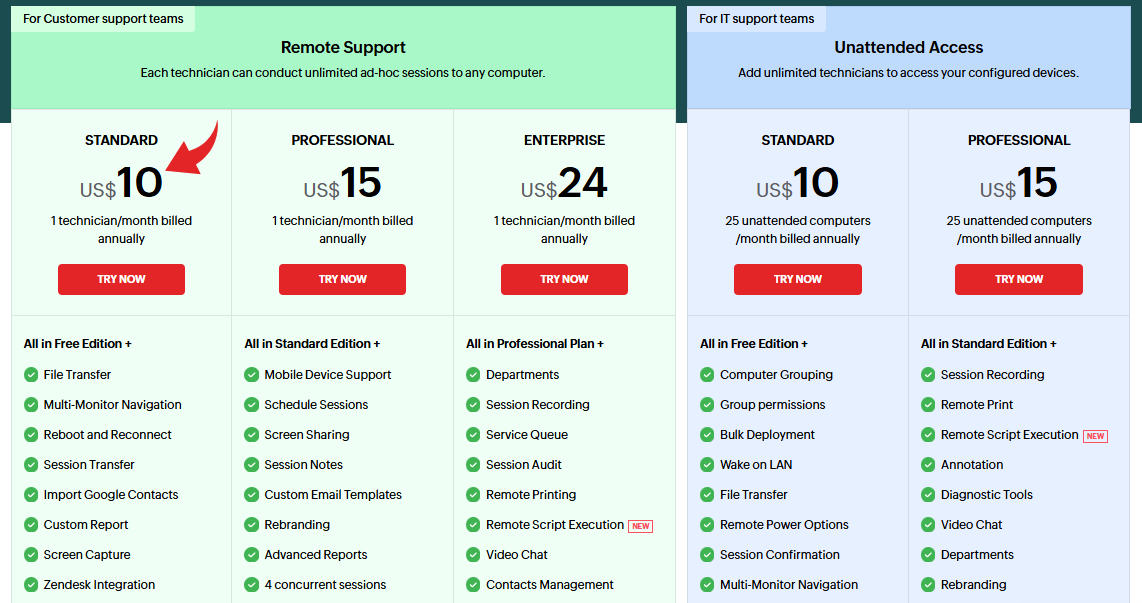Click 'Rebranding' in Remote Support Professional list
This screenshot has width=1142, height=603.
pos(297,525)
